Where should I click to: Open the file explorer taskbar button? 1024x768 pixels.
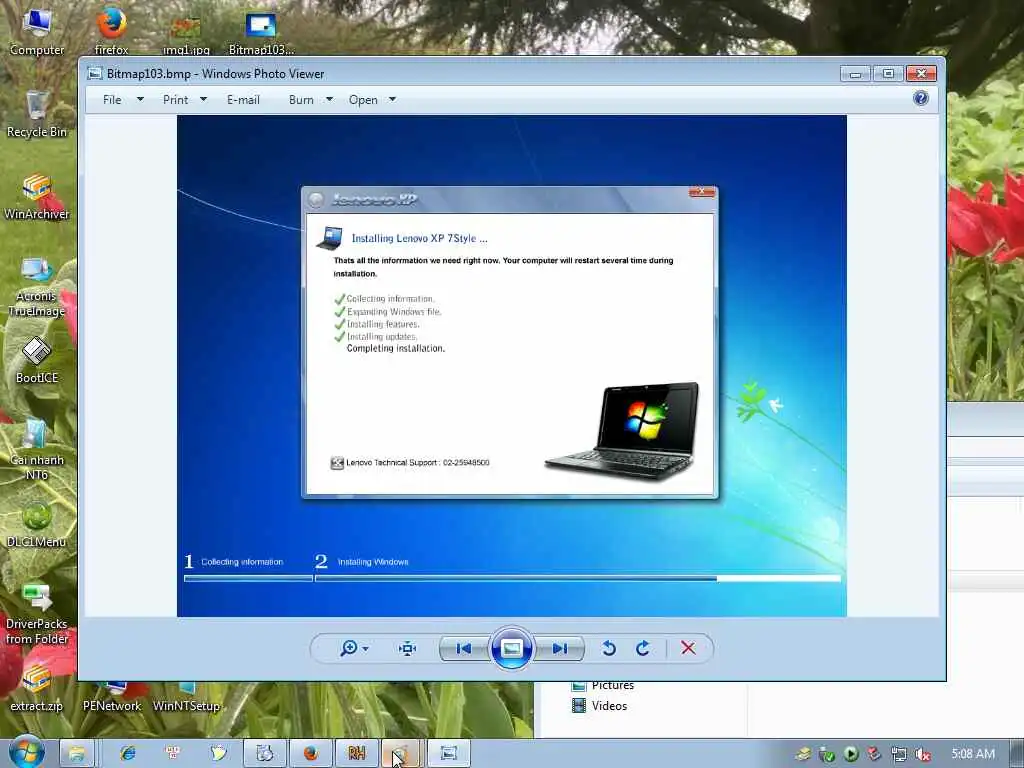point(77,754)
